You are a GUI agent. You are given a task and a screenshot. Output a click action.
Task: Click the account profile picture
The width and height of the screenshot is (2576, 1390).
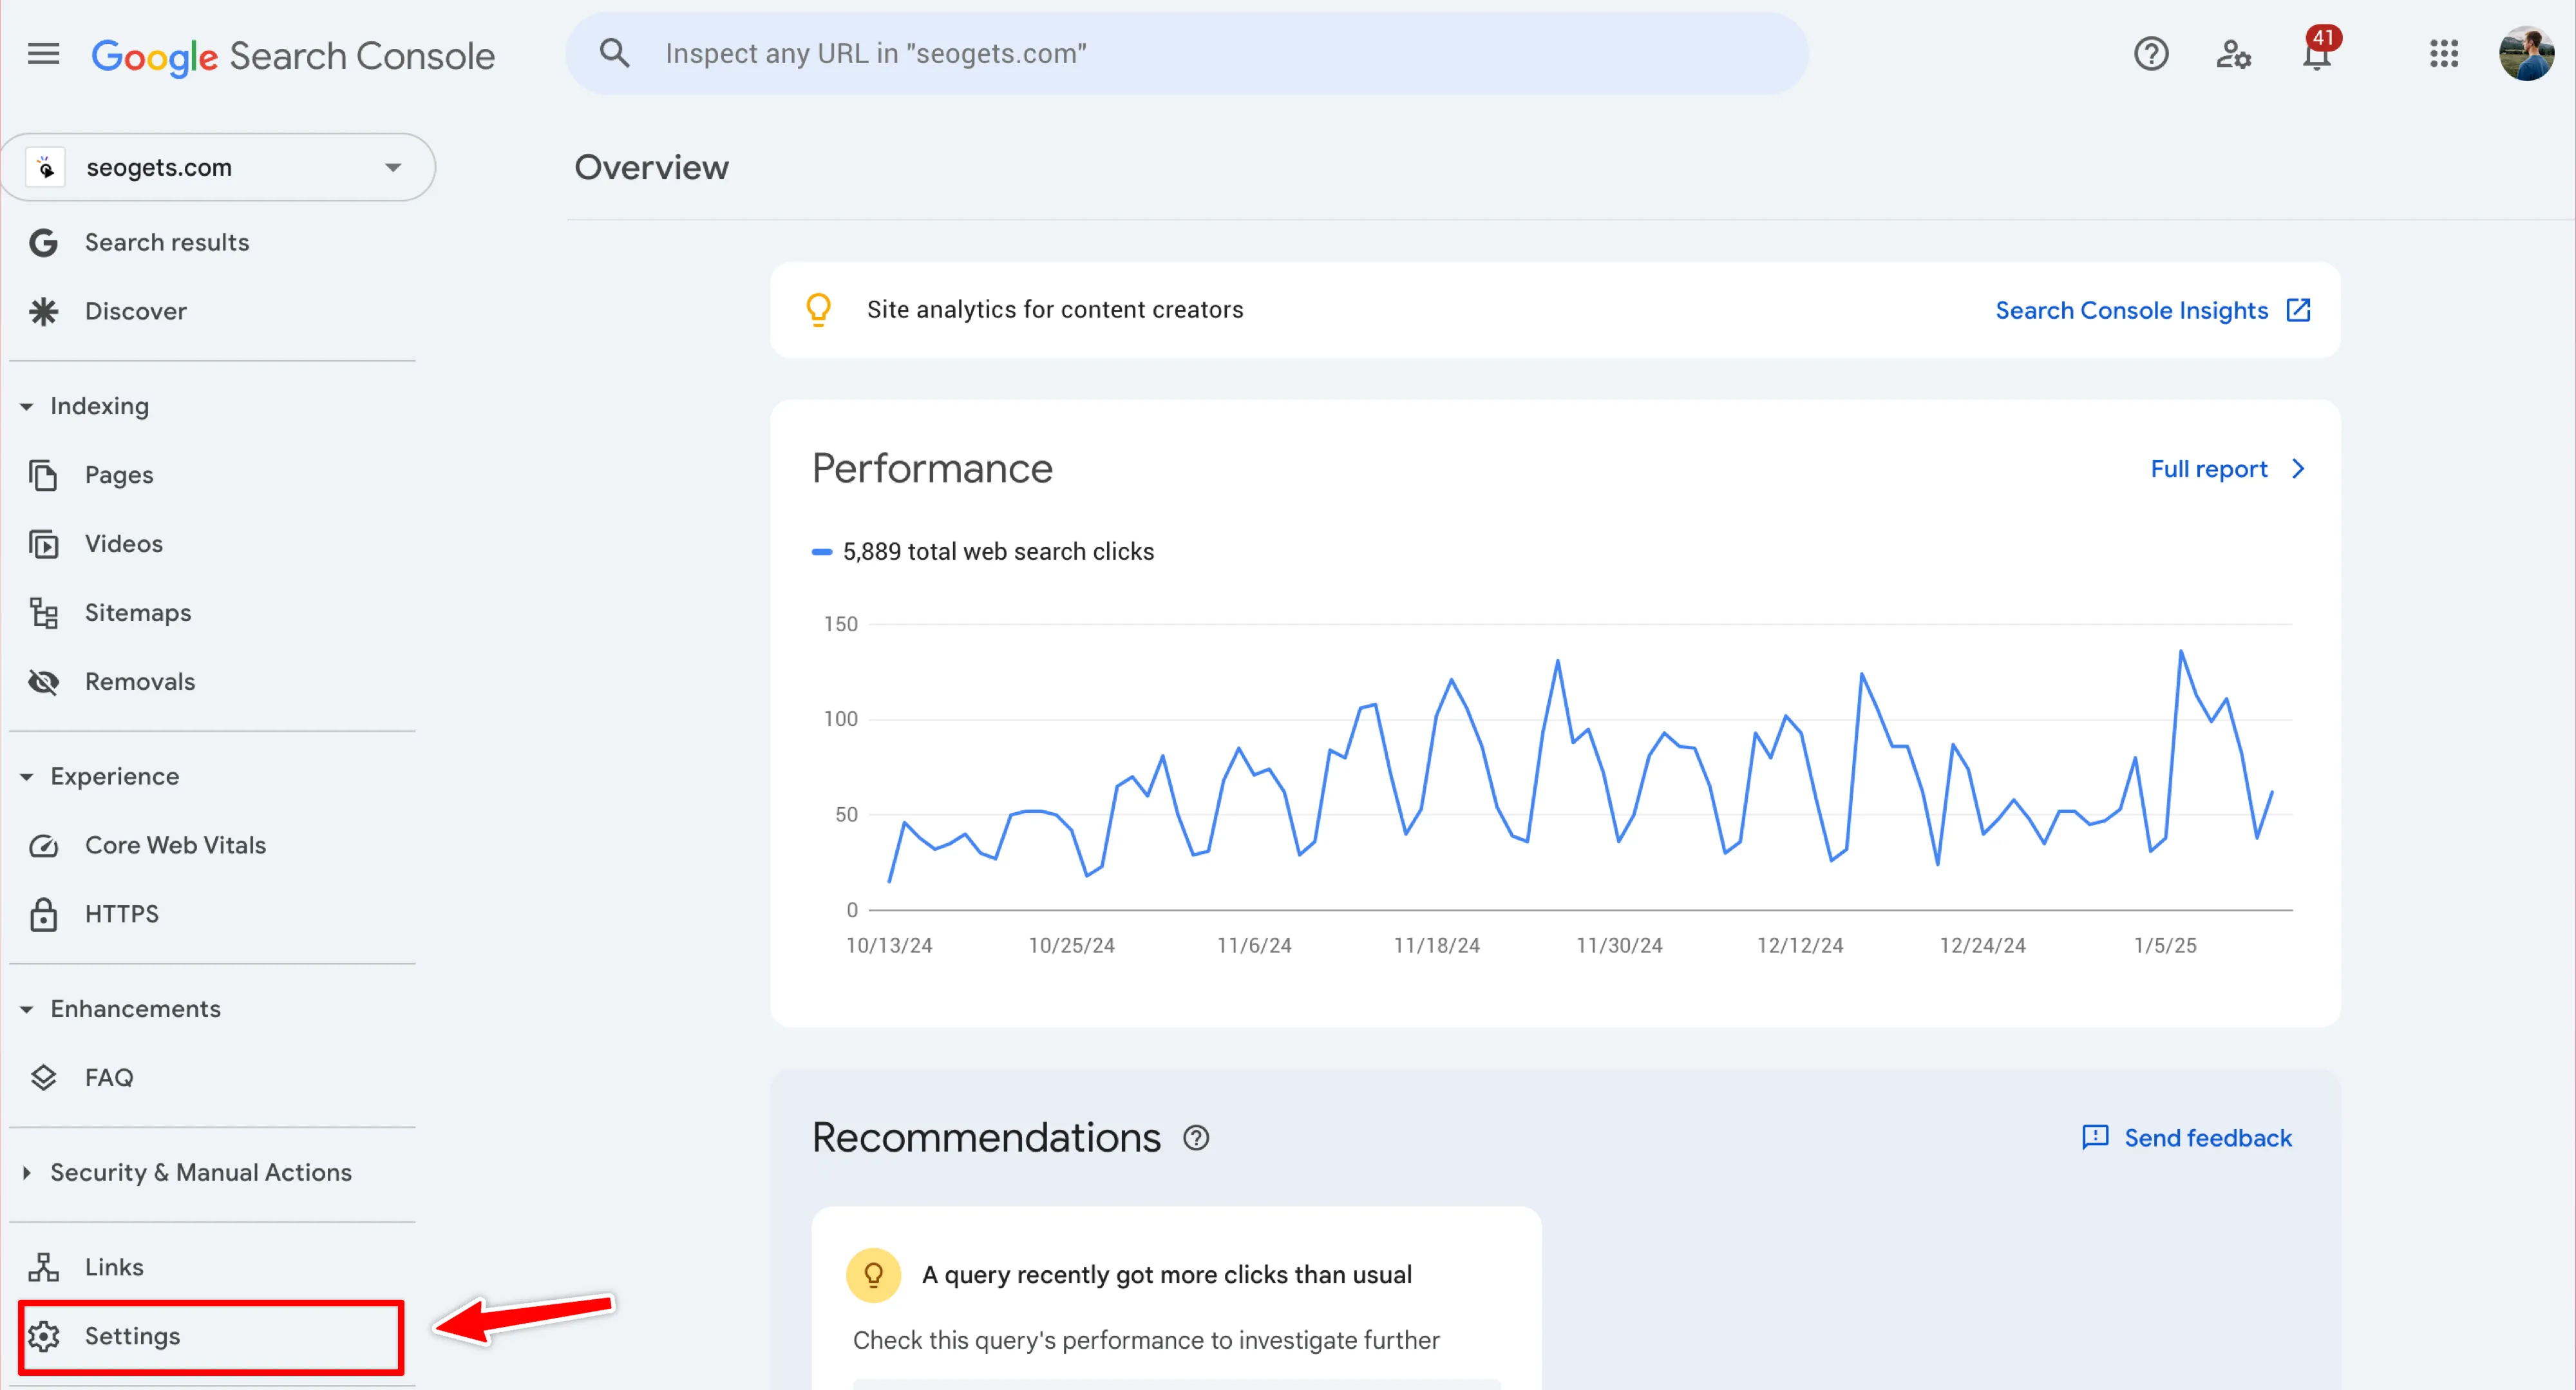(2525, 54)
